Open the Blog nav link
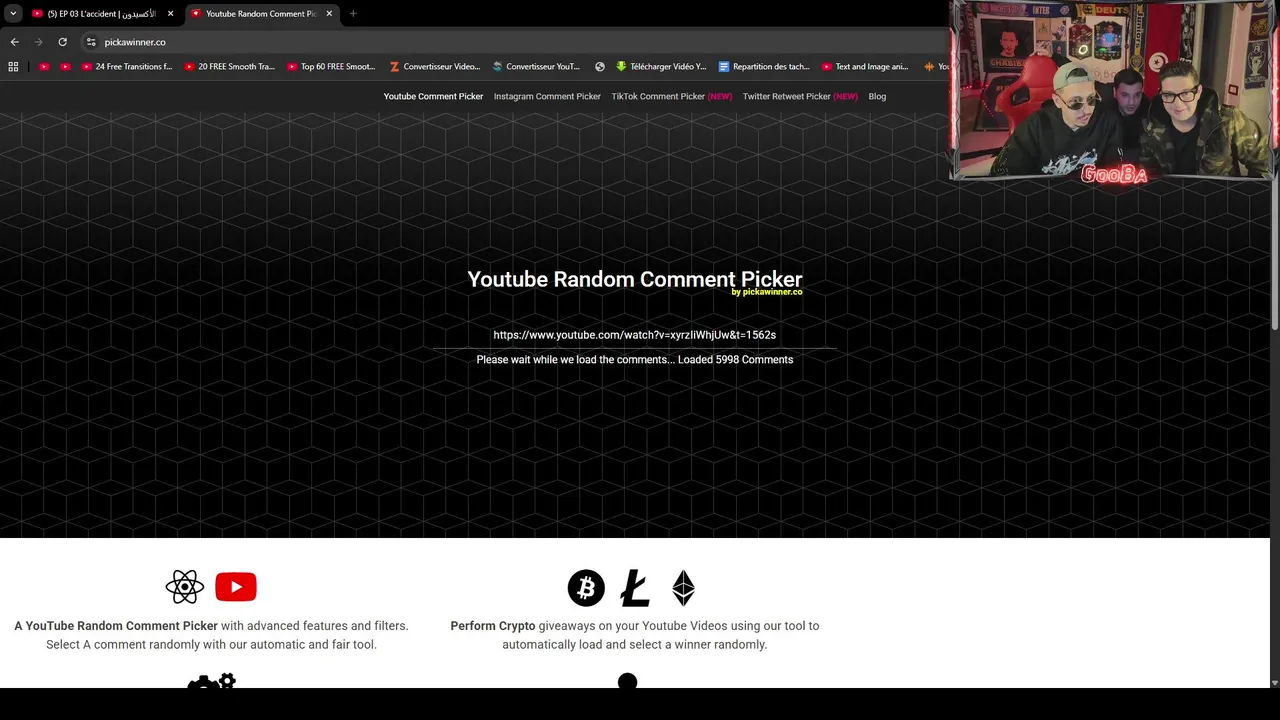 click(877, 97)
